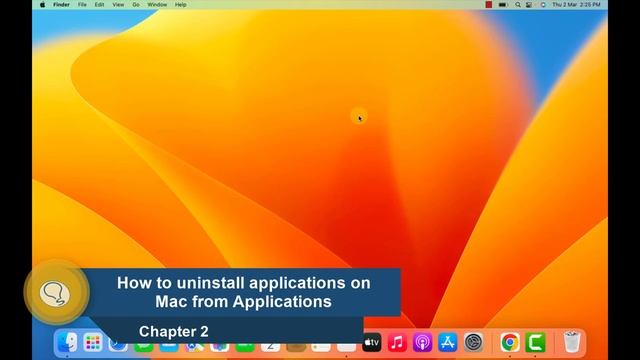640x360 pixels.
Task: Open the Trash in the Dock
Action: [571, 342]
